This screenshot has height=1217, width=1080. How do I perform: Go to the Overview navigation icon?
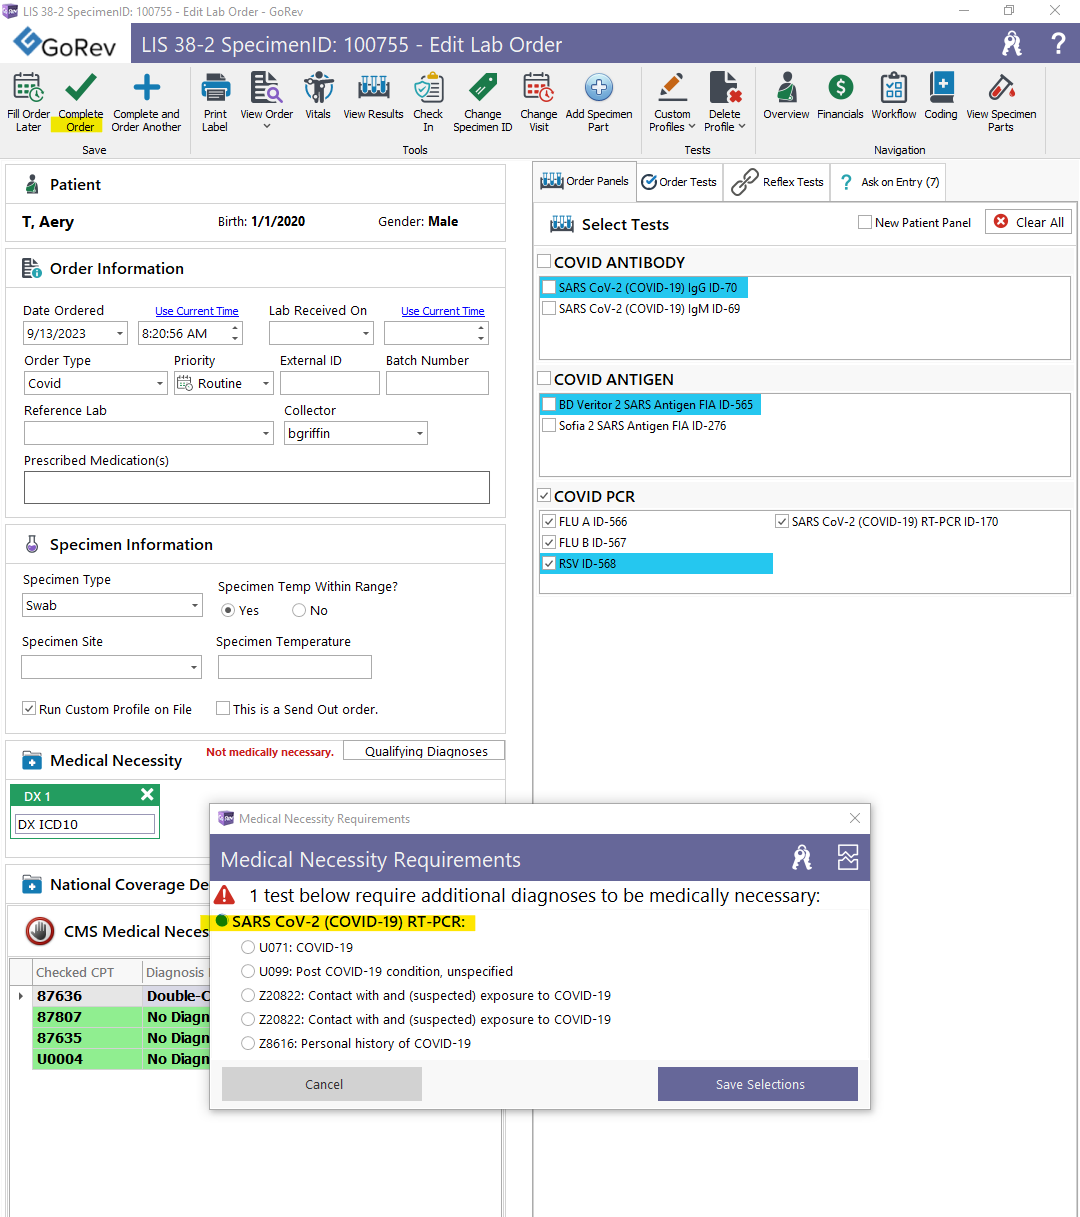[787, 88]
